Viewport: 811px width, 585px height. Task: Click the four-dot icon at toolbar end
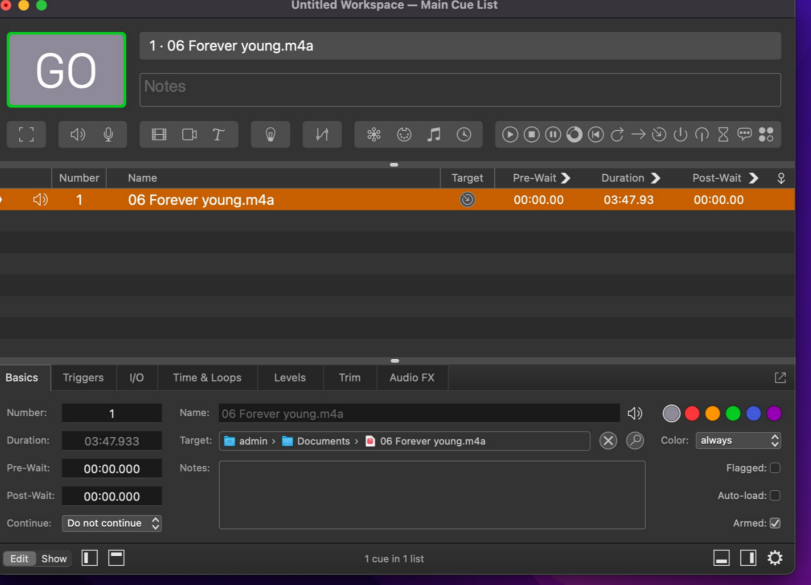point(766,134)
